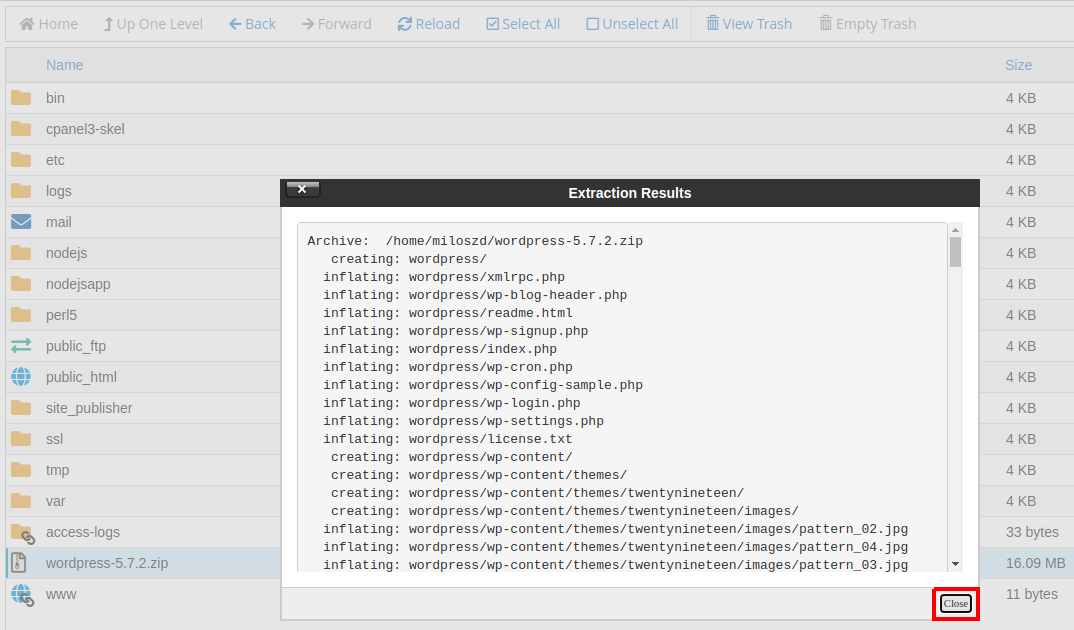Open View Trash
Viewport: 1074px width, 630px height.
[749, 24]
